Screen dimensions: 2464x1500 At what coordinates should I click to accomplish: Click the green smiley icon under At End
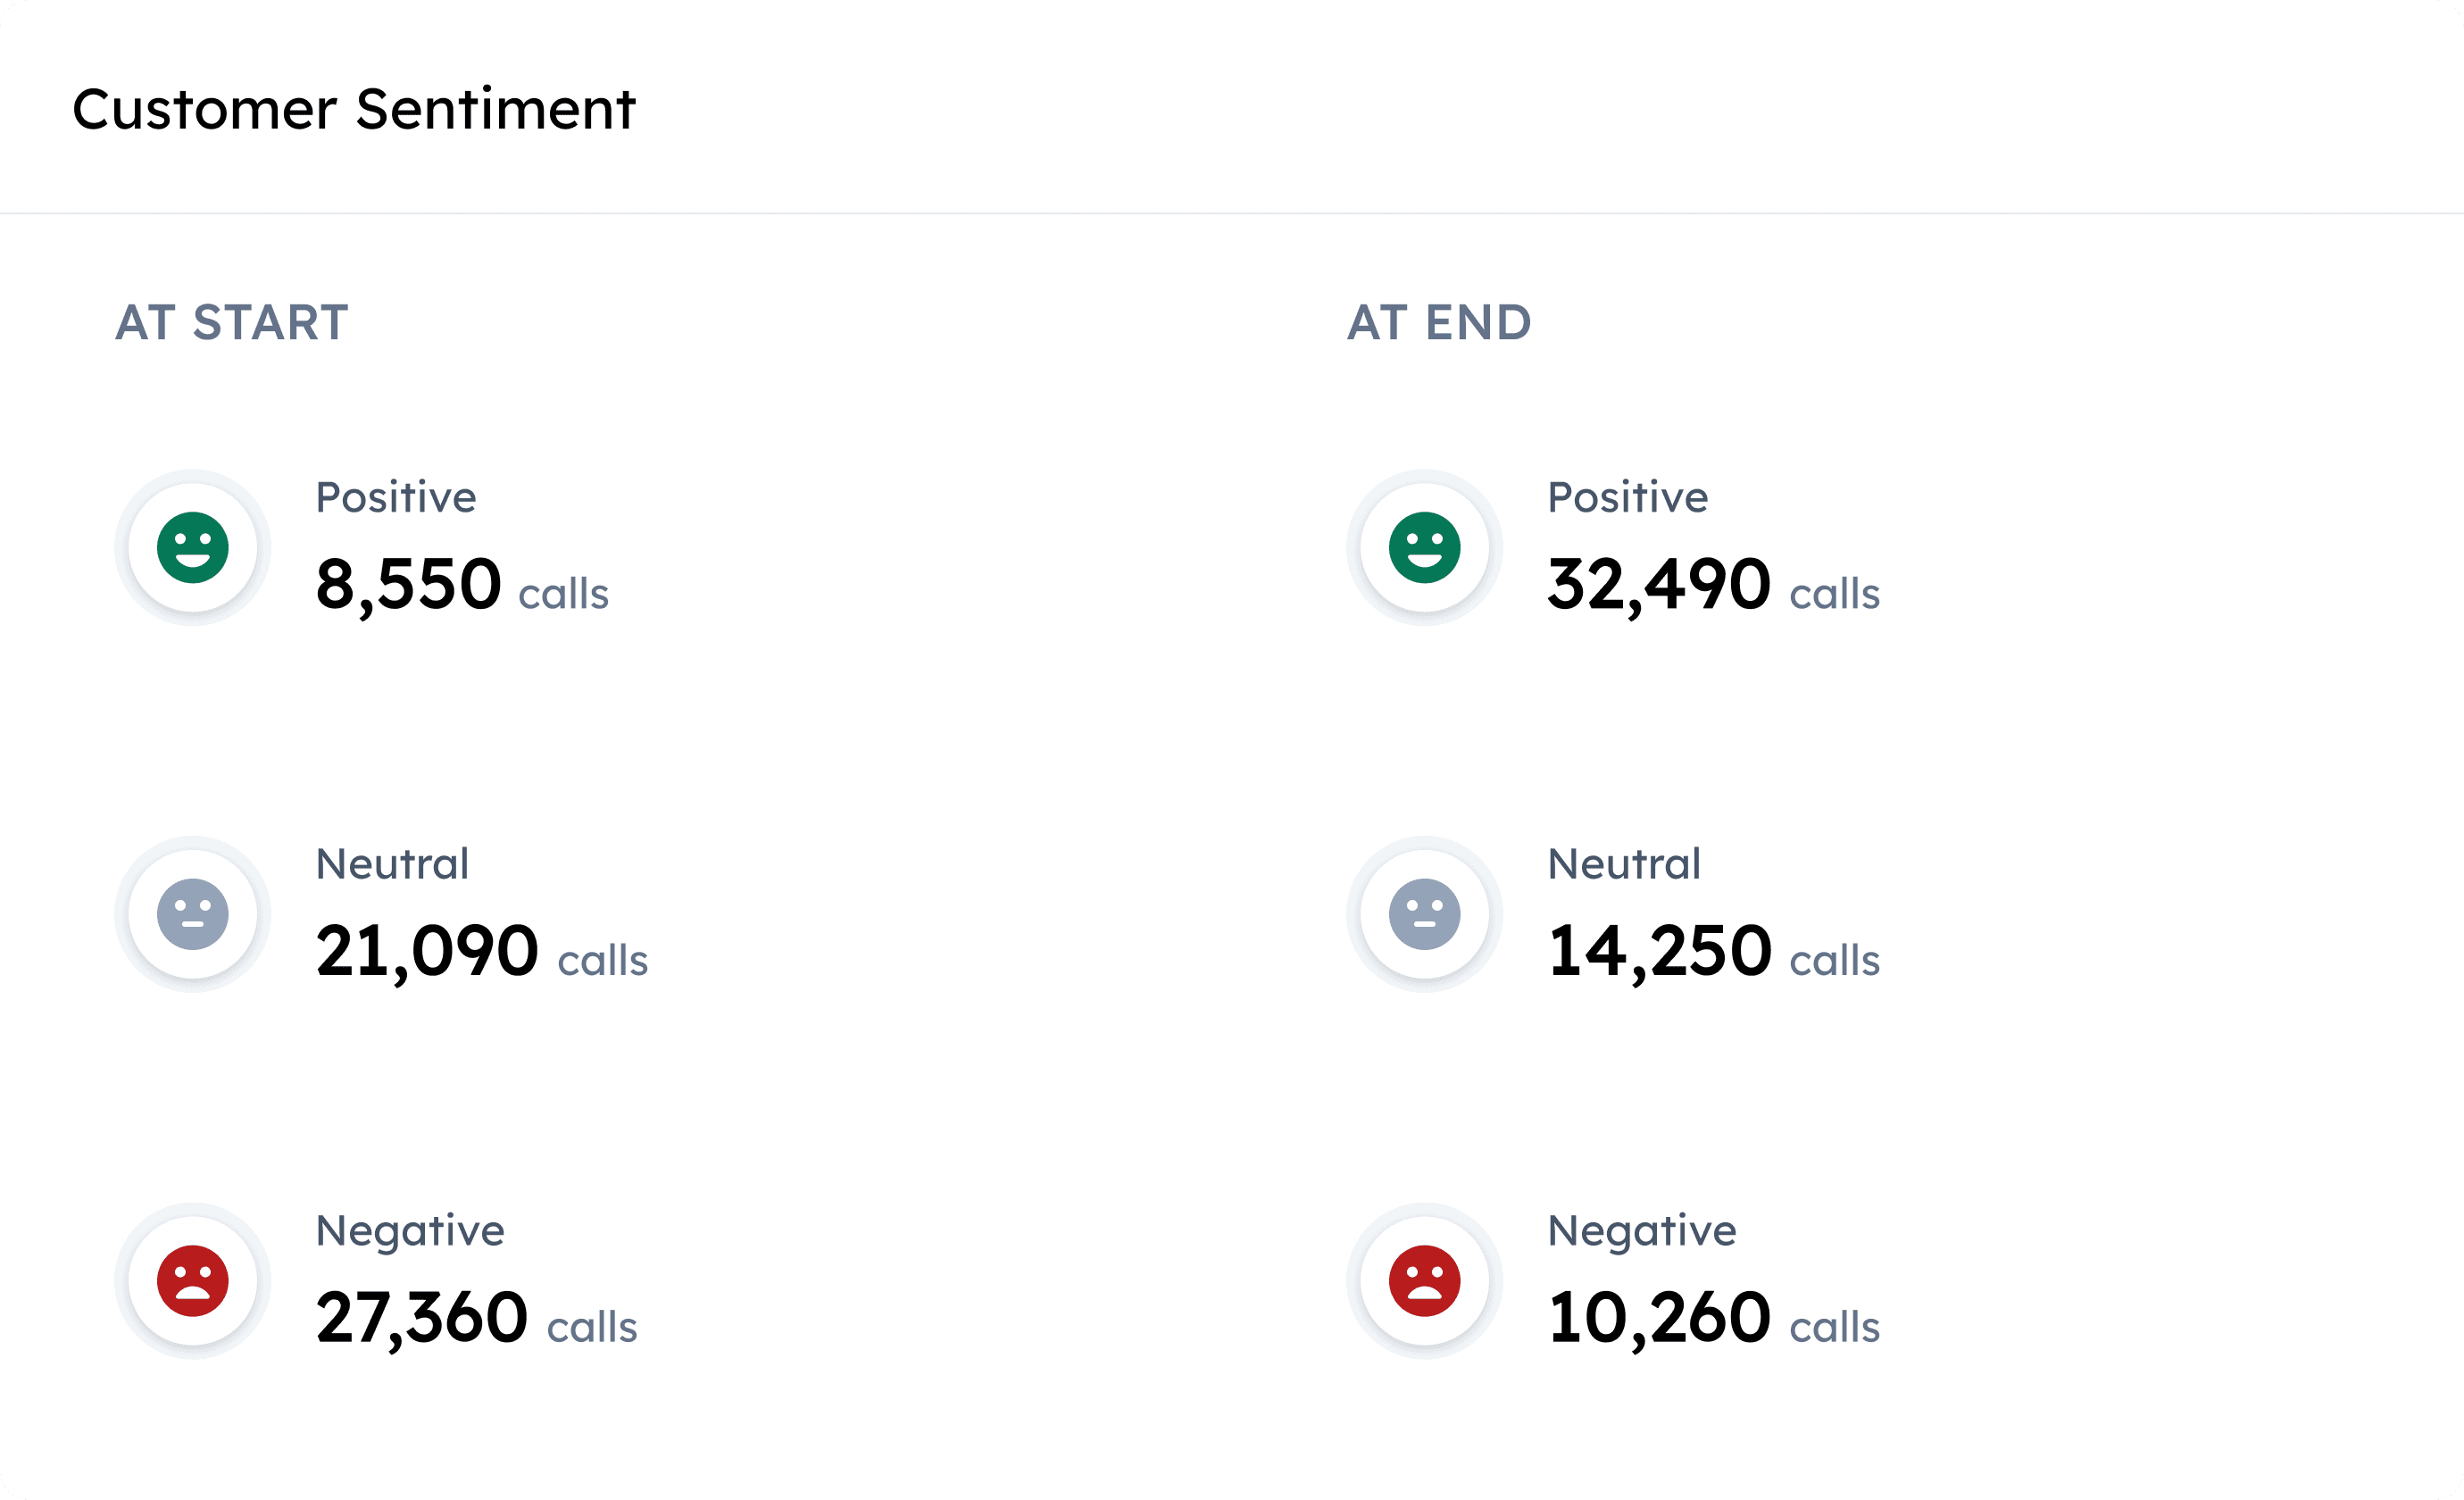[1424, 548]
